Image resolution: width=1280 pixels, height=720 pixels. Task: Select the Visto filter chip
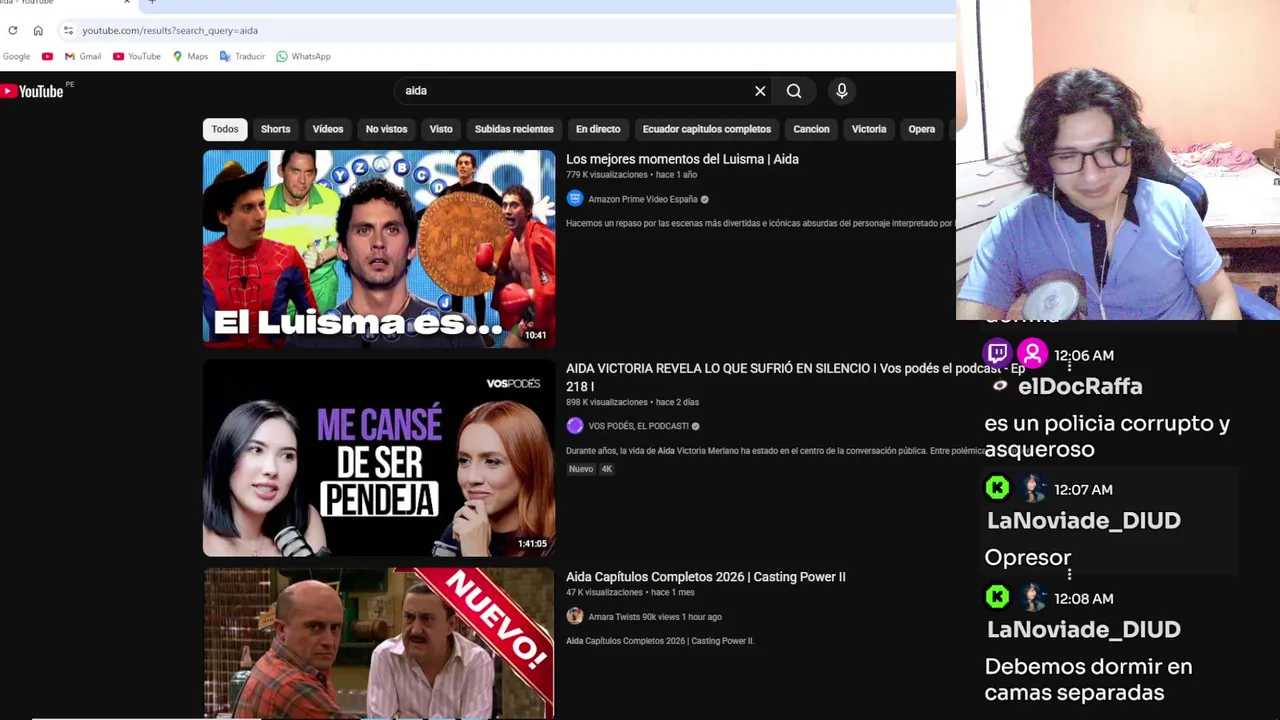tap(441, 129)
